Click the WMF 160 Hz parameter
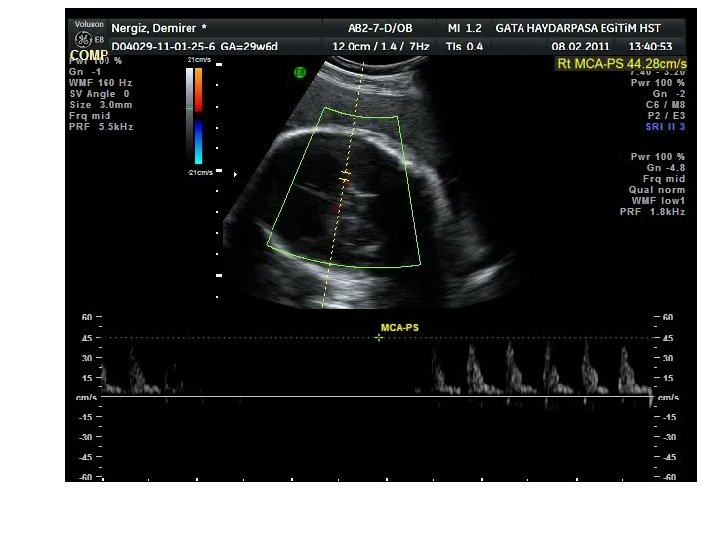720x540 pixels. [101, 83]
